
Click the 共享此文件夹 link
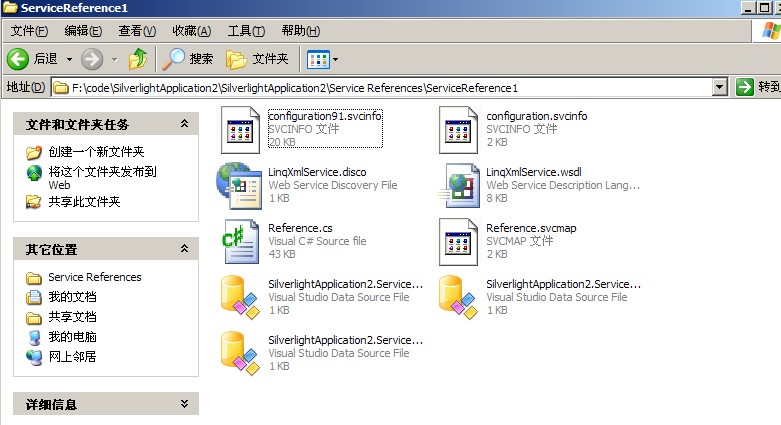pos(84,202)
